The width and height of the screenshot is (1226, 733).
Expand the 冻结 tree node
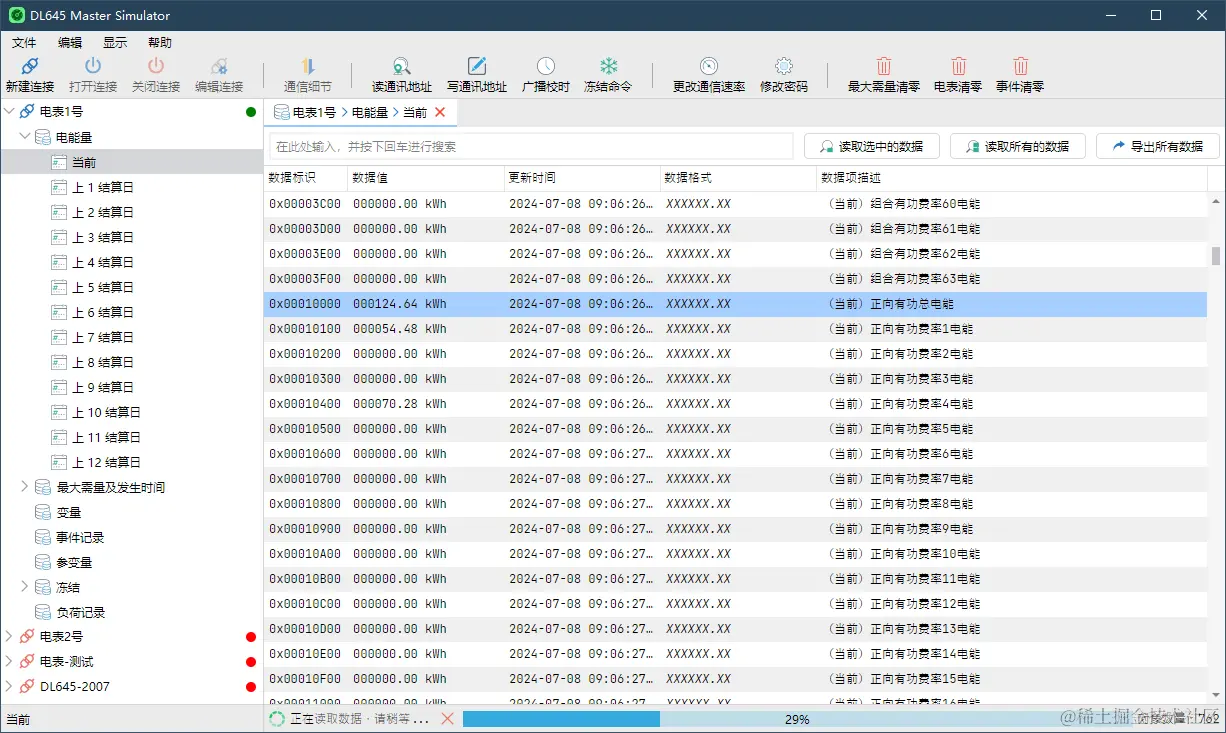point(25,587)
